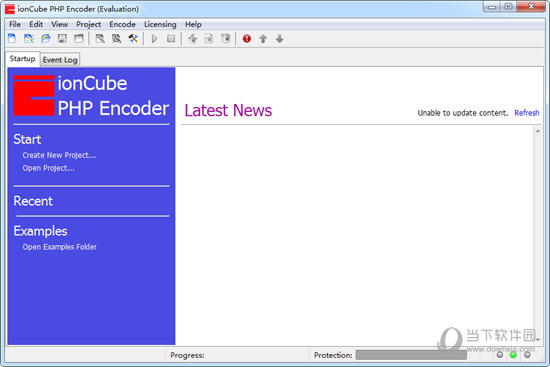Click the ionCube red logo in sidebar
This screenshot has height=367, width=550.
click(34, 95)
